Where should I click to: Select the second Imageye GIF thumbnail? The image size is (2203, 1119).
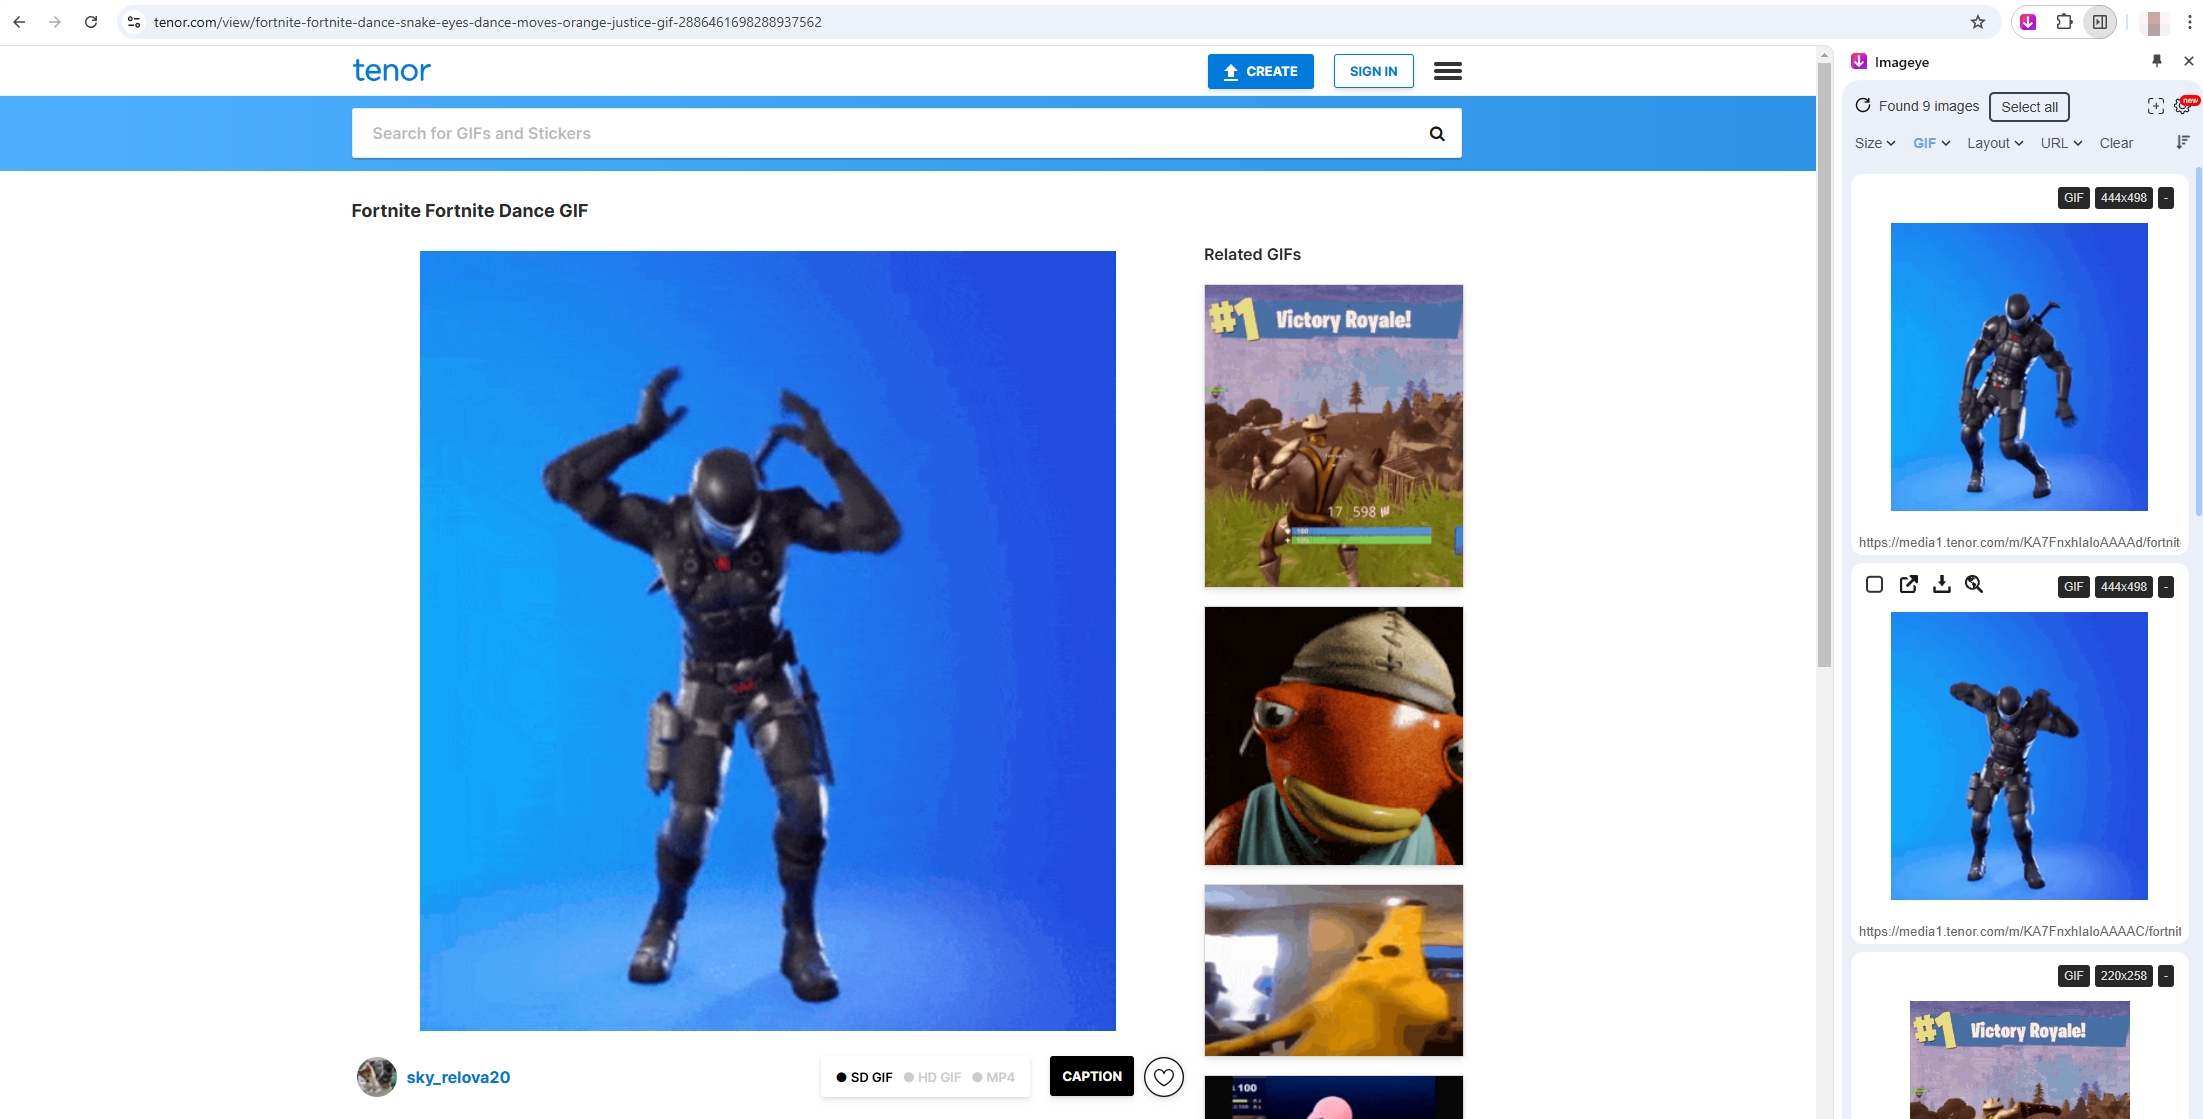[2019, 756]
